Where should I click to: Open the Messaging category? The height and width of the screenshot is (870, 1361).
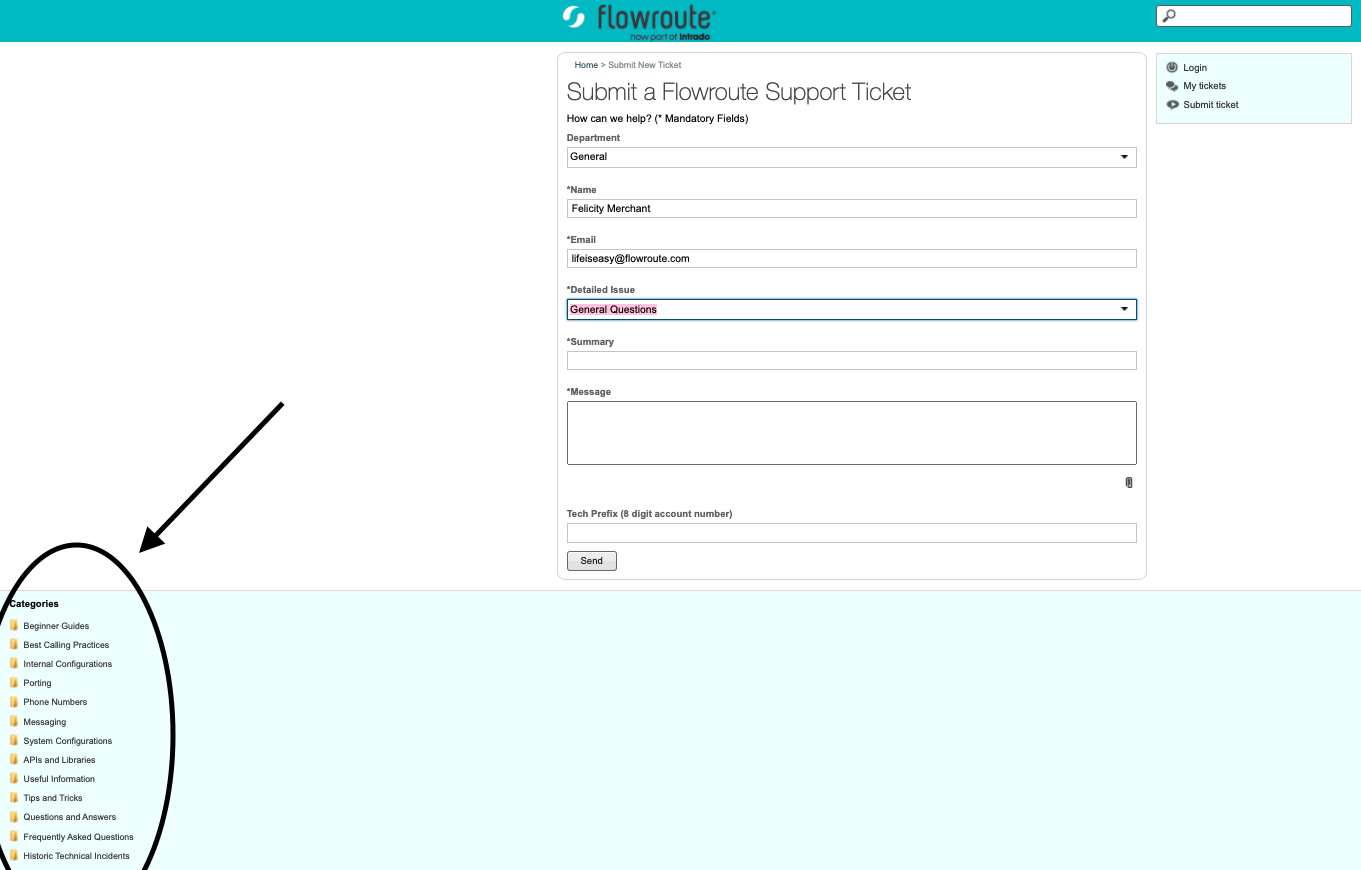(45, 722)
